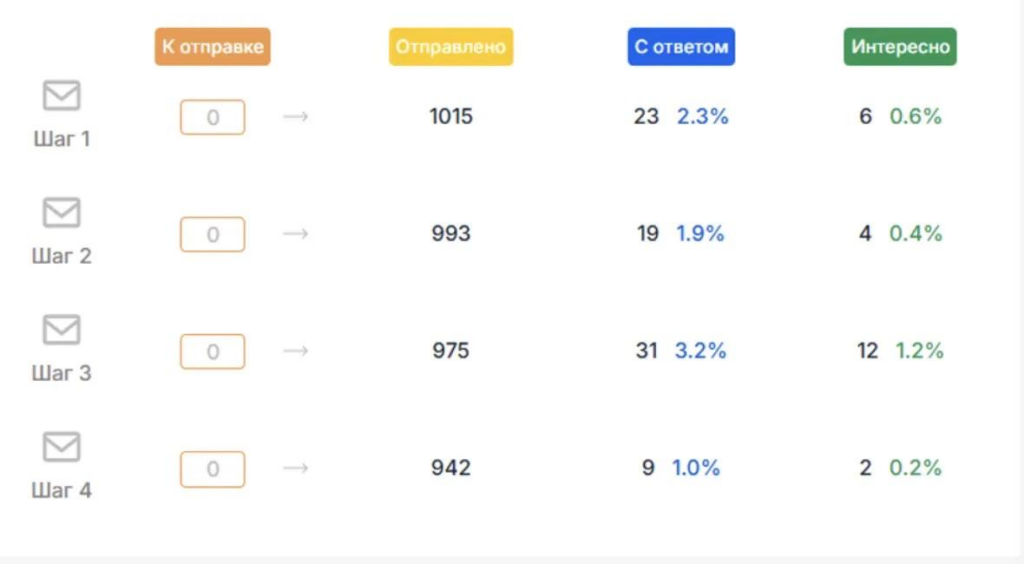
Task: Open the 1015 sent count for Шаг 1
Action: [x=451, y=117]
